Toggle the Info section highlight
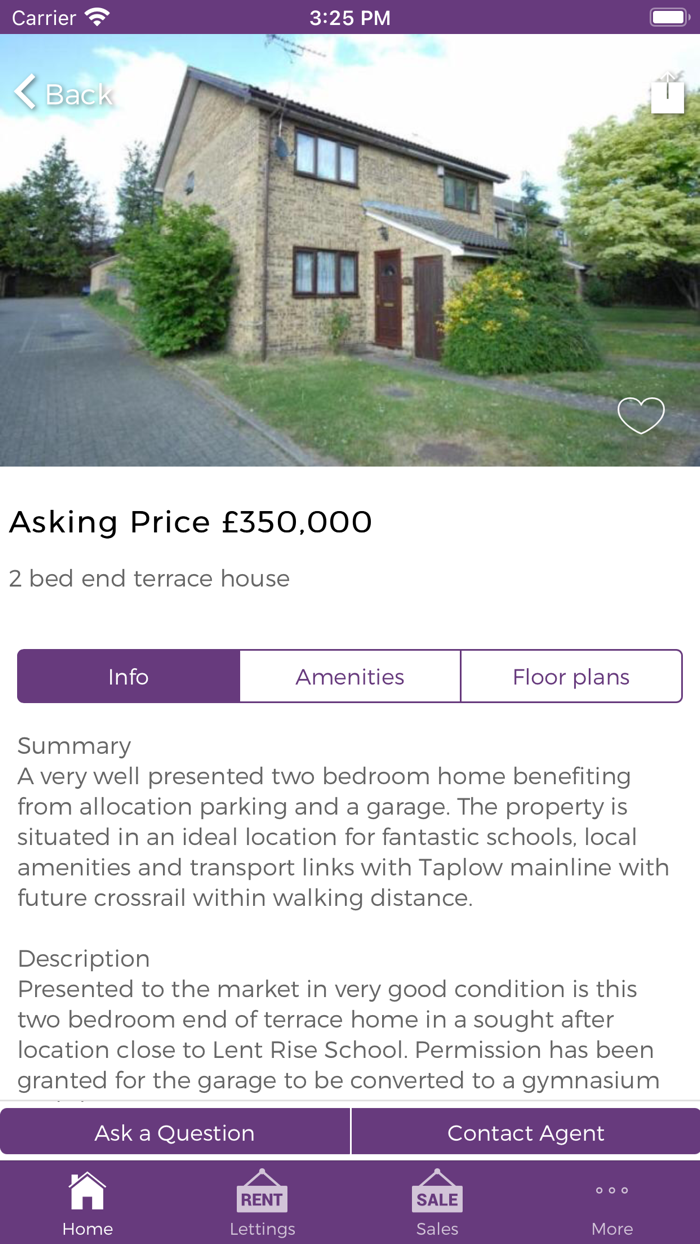 pyautogui.click(x=128, y=676)
